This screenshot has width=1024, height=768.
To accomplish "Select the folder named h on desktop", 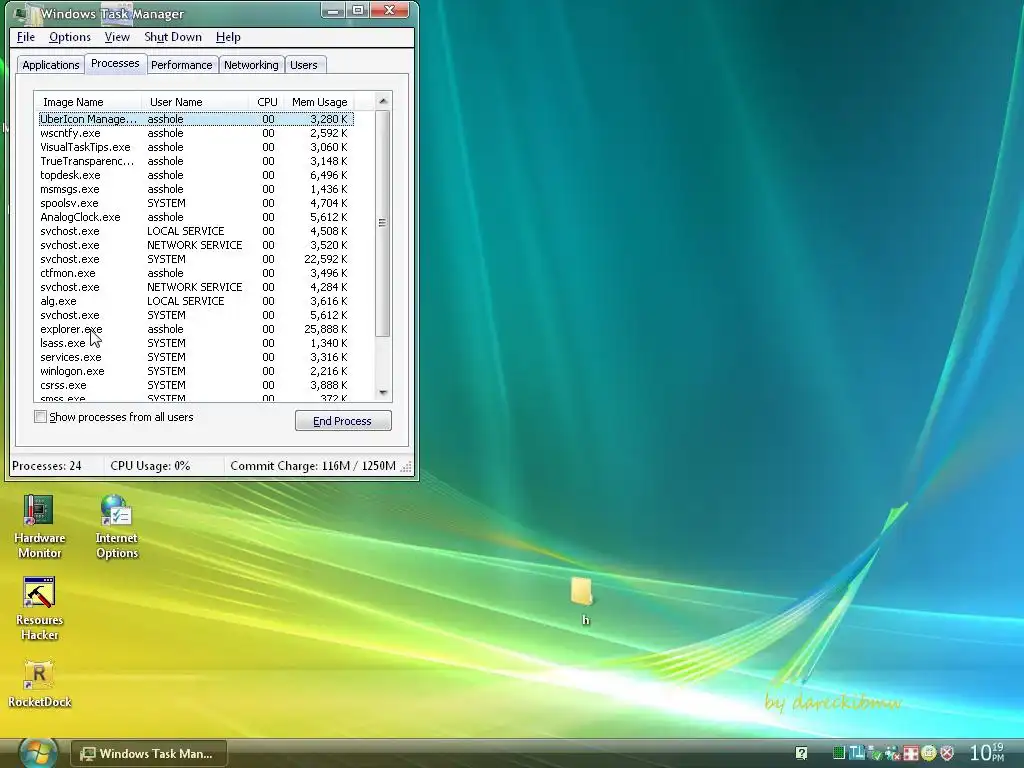I will click(x=582, y=601).
